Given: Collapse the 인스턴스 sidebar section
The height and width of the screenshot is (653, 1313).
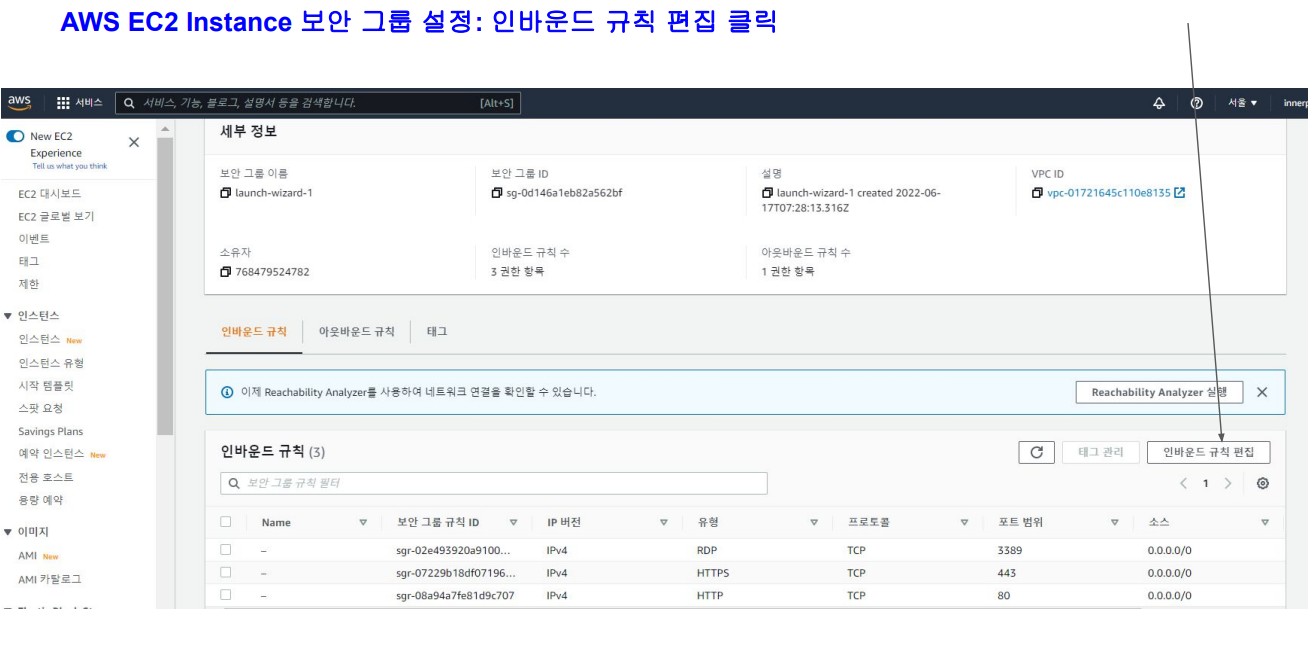Looking at the screenshot, I should [9, 316].
